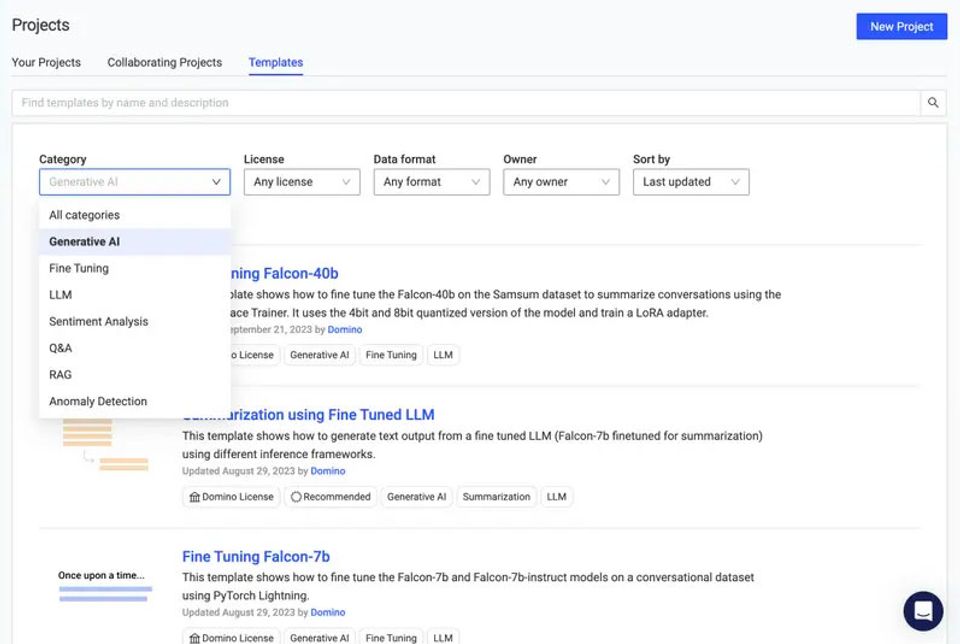Select Anomaly Detection category option
The height and width of the screenshot is (644, 960).
[135, 402]
